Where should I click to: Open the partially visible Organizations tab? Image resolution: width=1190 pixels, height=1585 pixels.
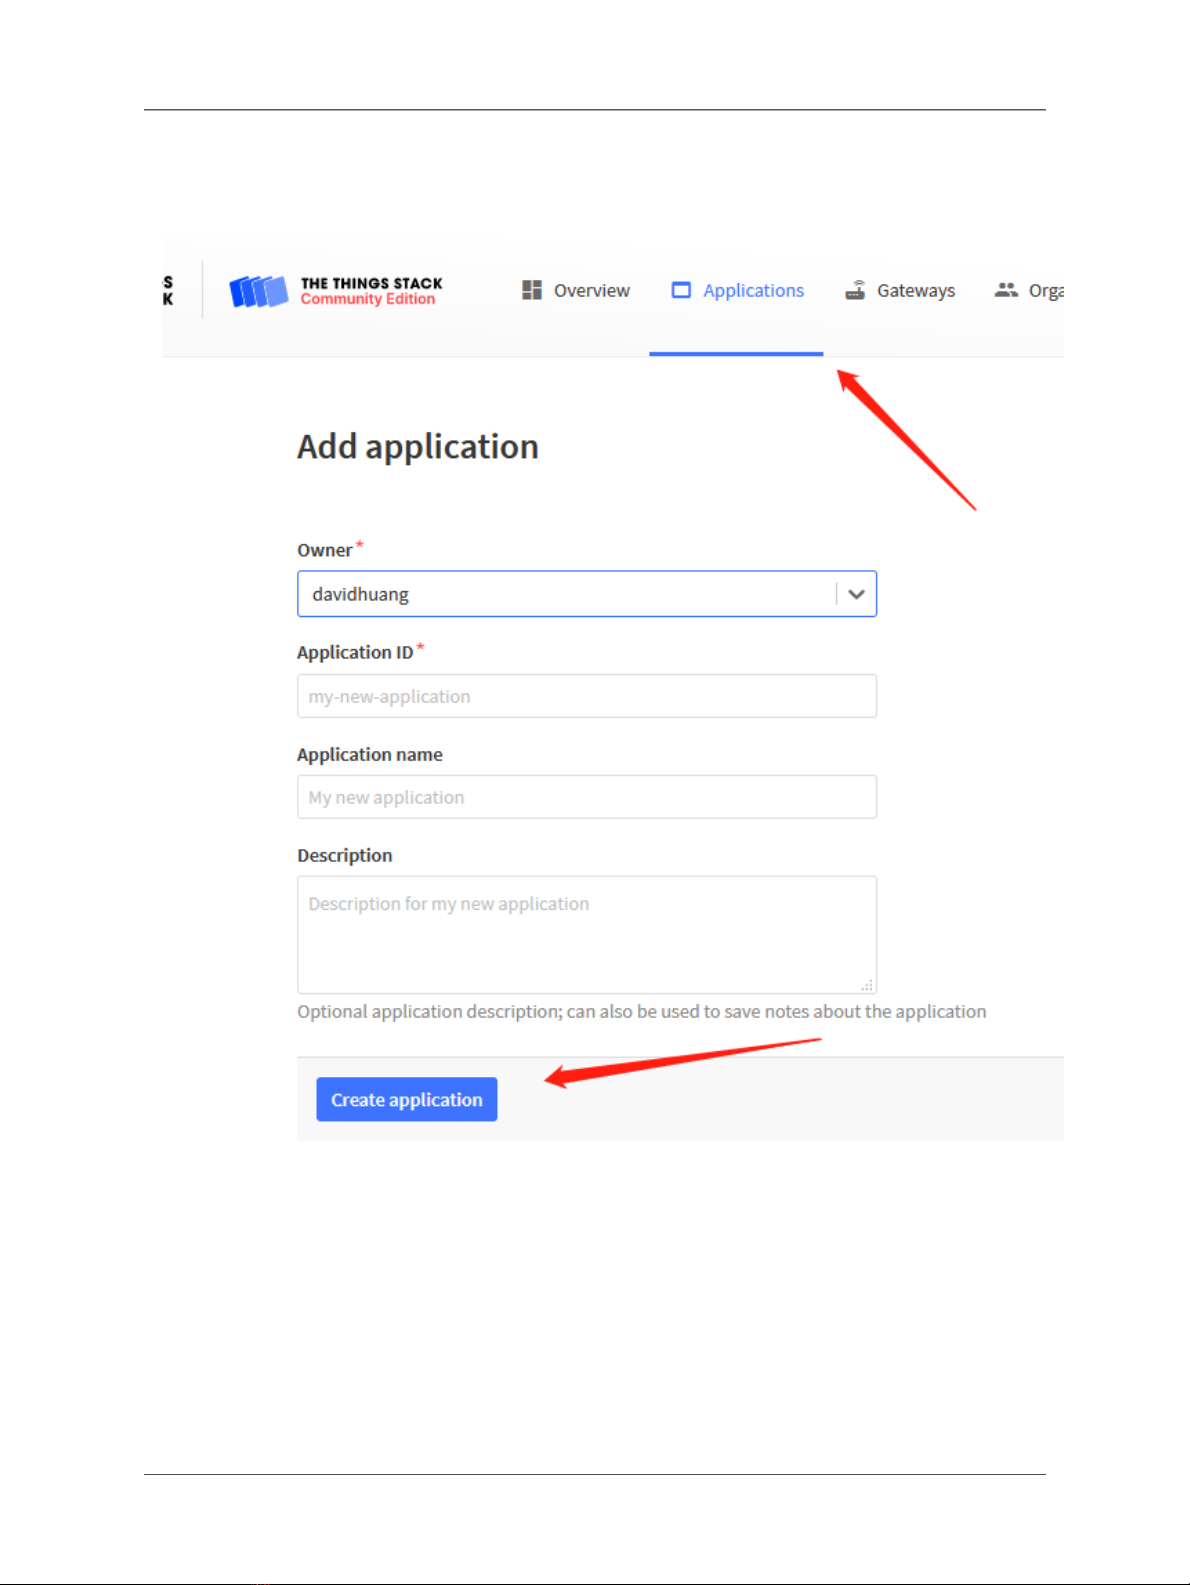(1029, 290)
